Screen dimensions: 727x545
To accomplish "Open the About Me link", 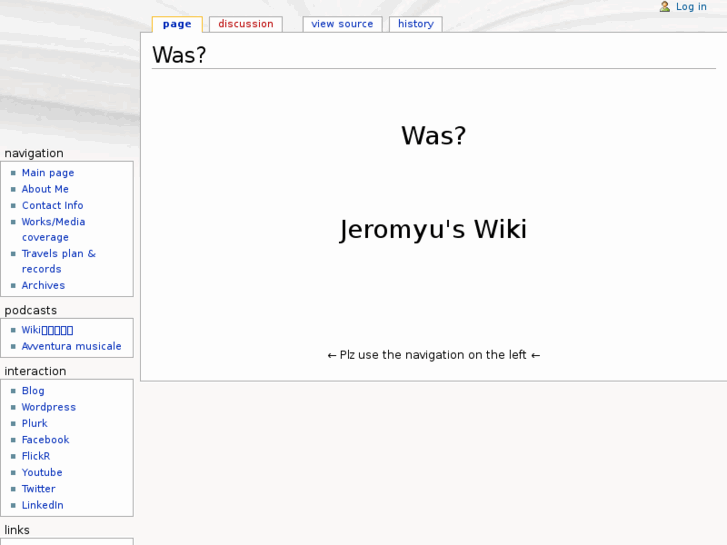I will point(45,189).
